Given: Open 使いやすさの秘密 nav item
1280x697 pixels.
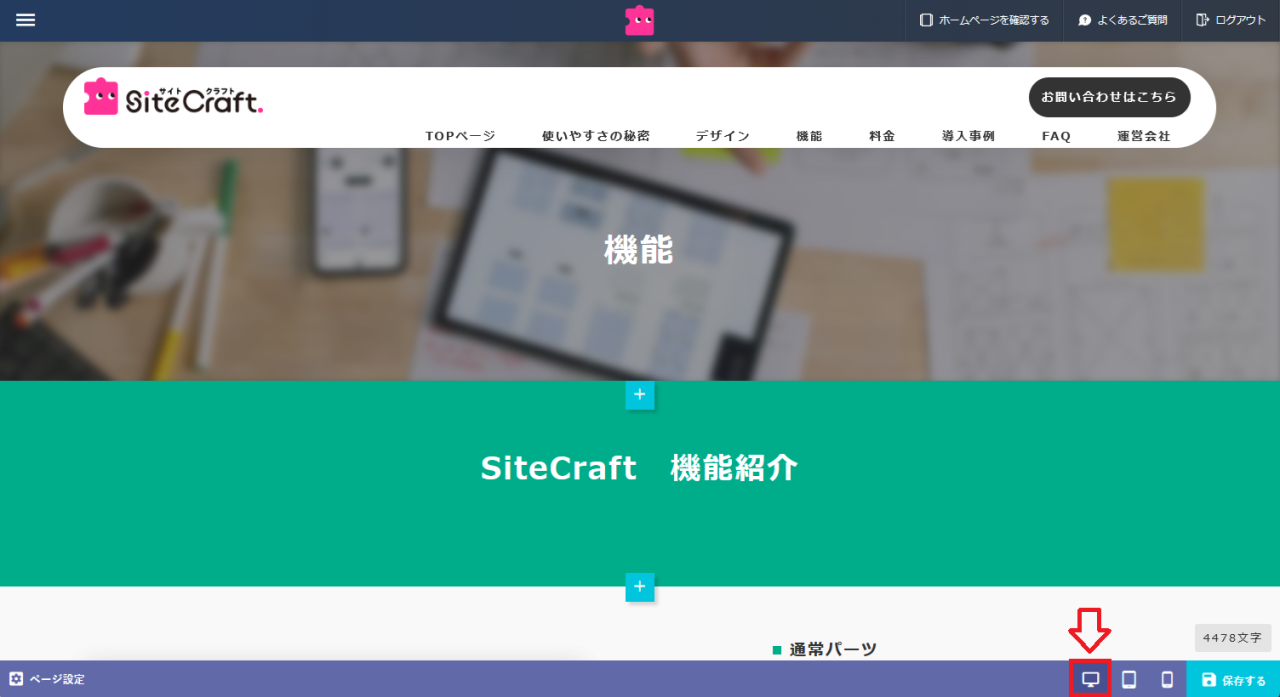Looking at the screenshot, I should click(596, 136).
